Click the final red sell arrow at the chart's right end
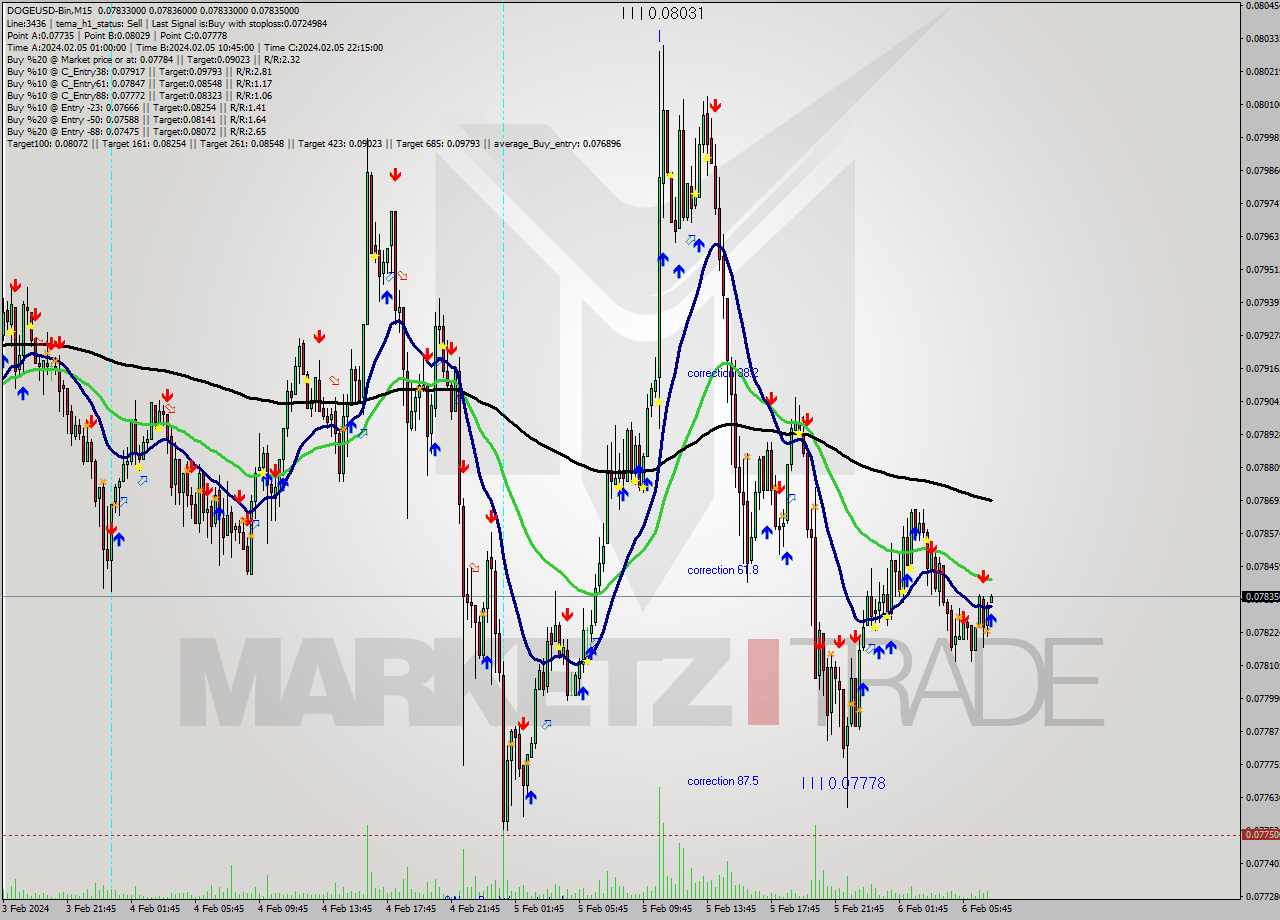 tap(983, 577)
